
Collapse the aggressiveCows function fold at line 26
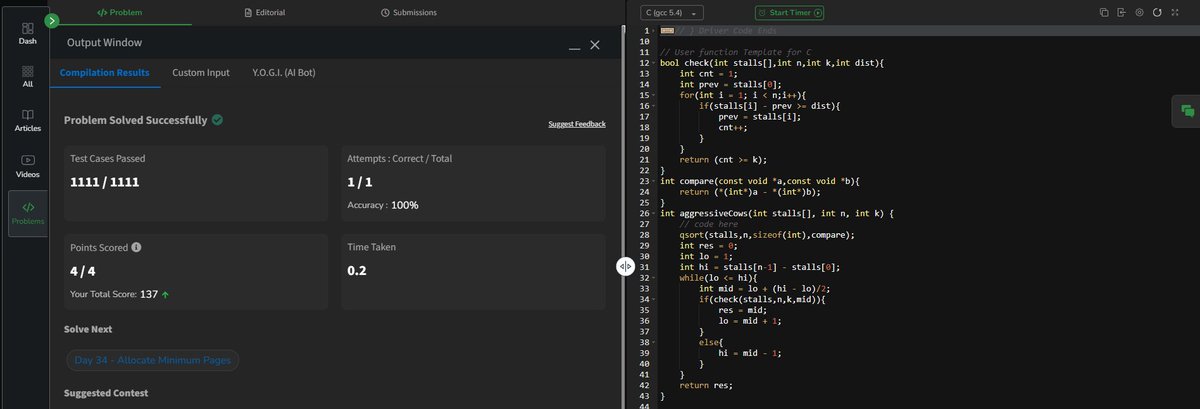654,213
